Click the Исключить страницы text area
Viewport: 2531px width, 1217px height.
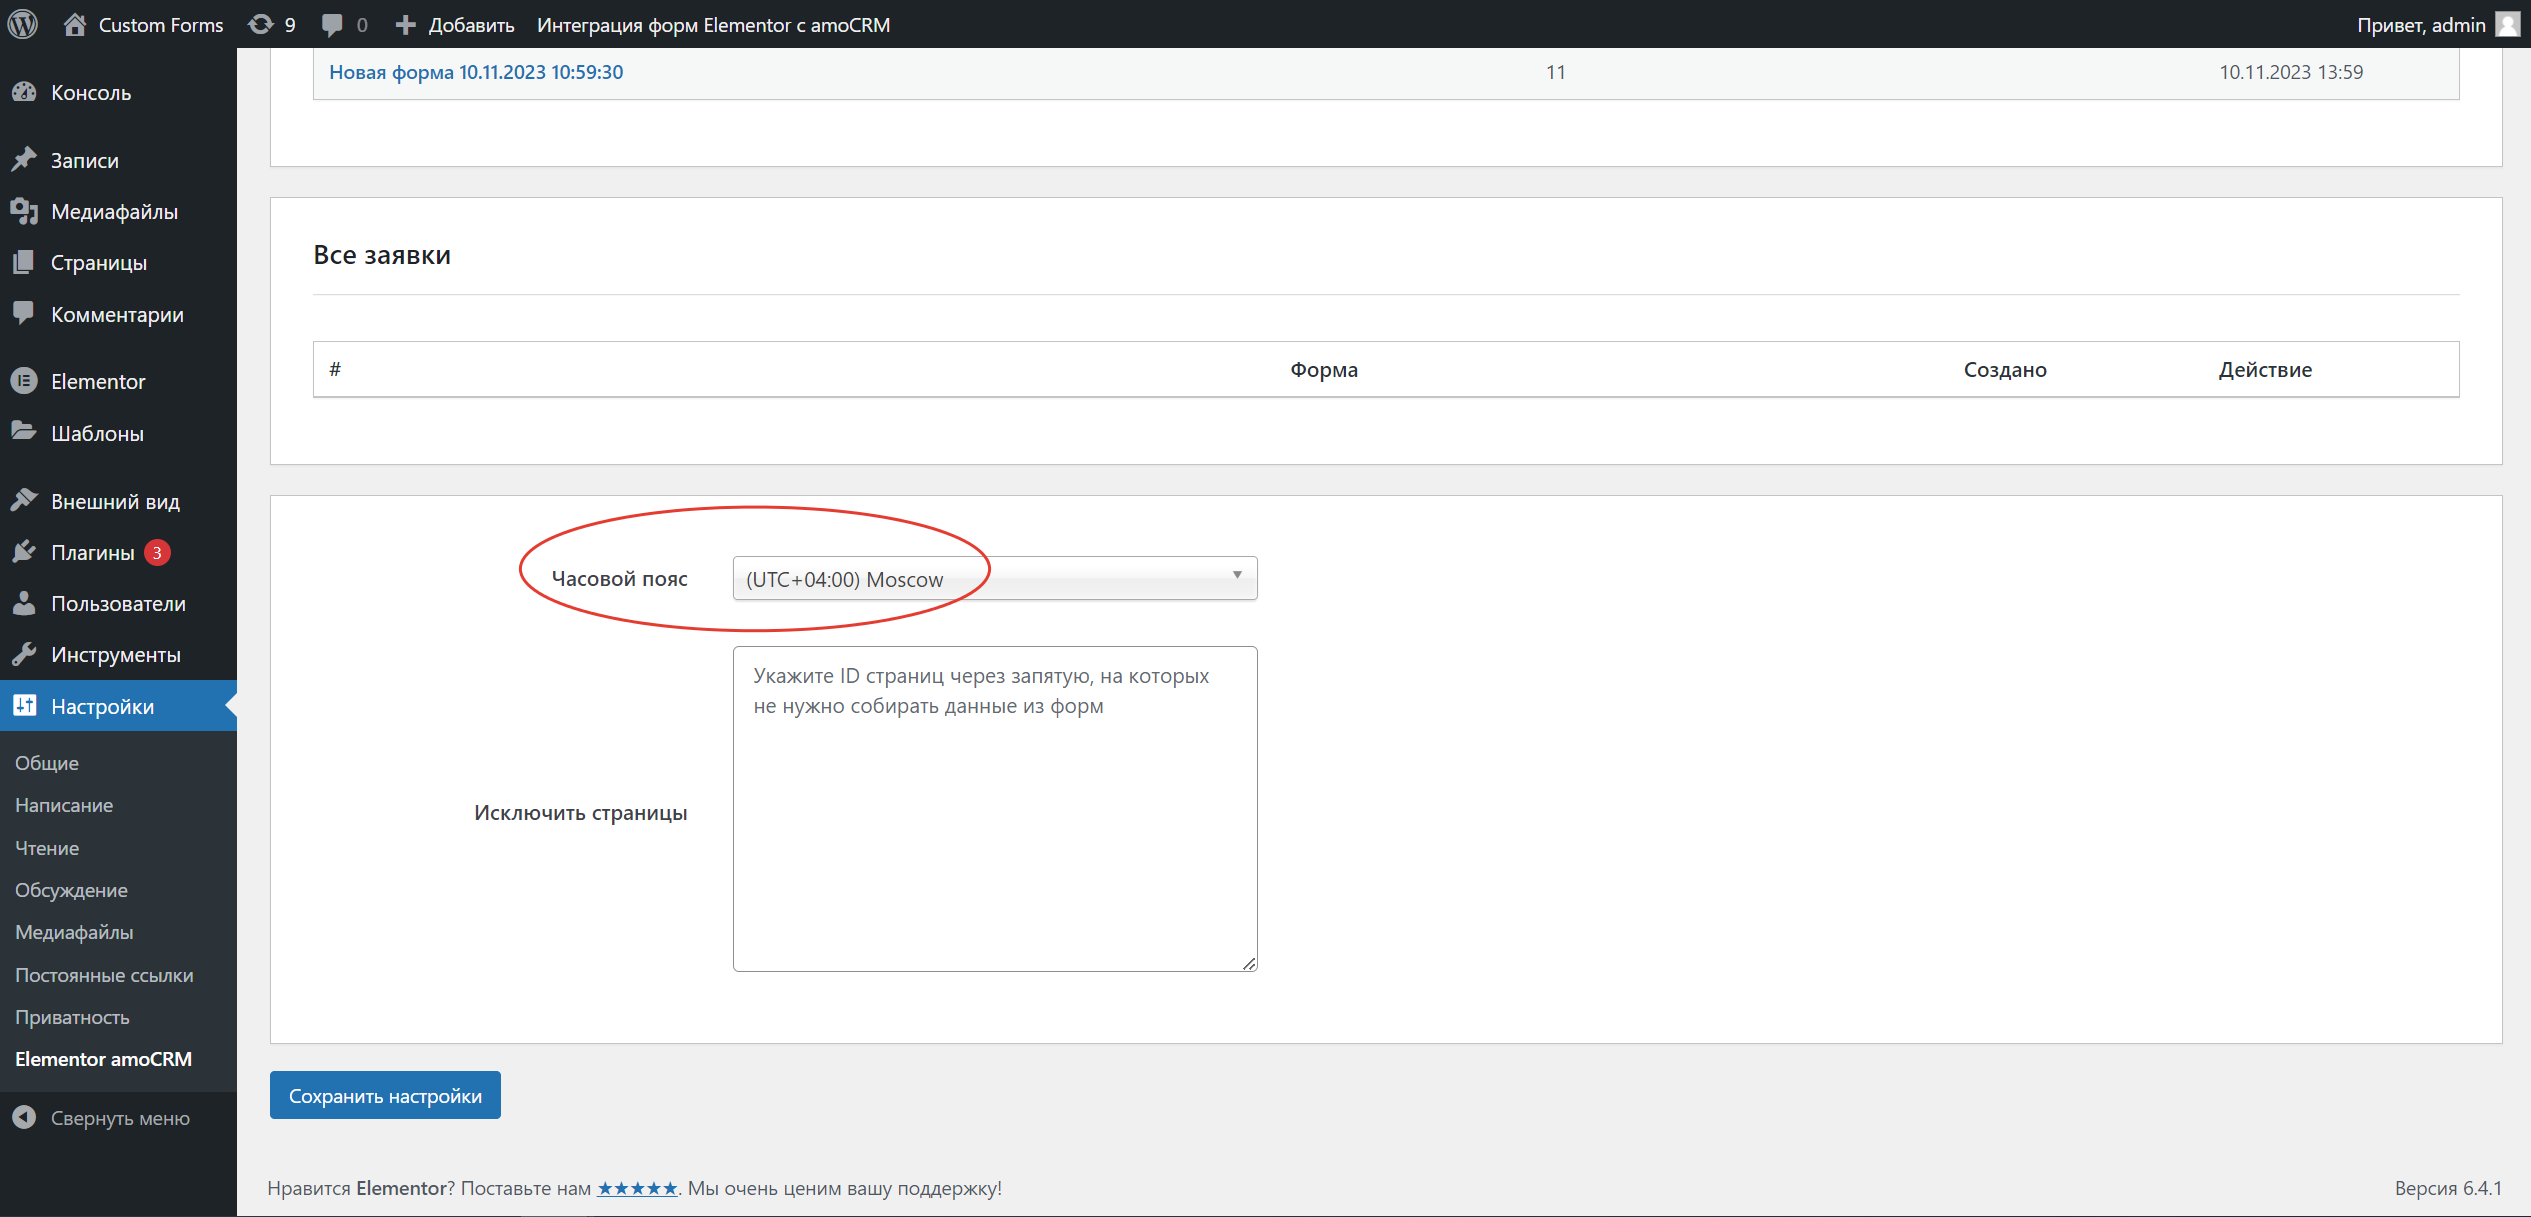[x=994, y=810]
